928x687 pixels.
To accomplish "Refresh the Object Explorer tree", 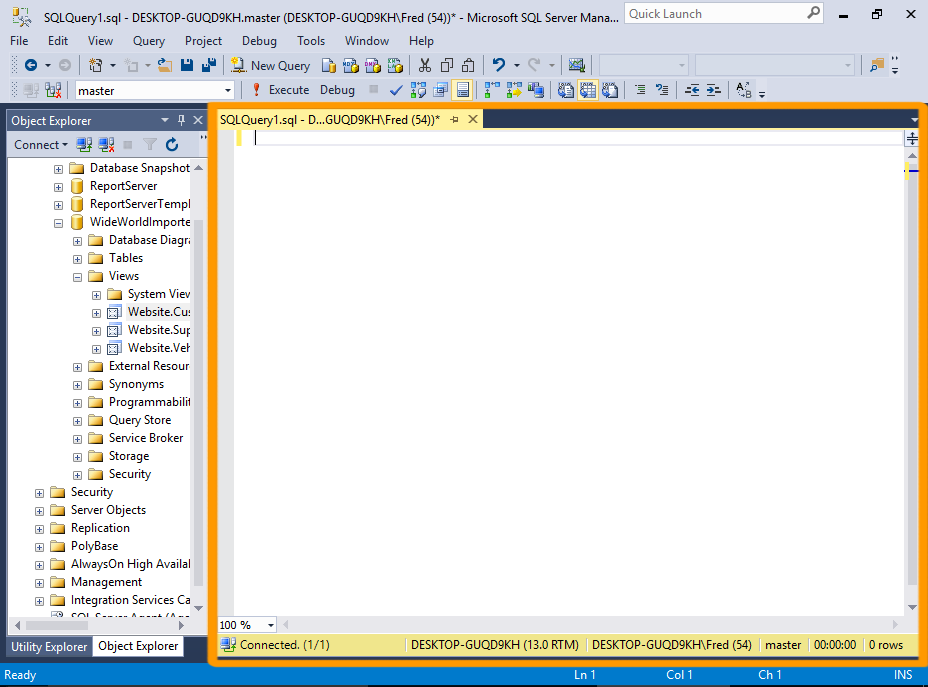I will 172,144.
